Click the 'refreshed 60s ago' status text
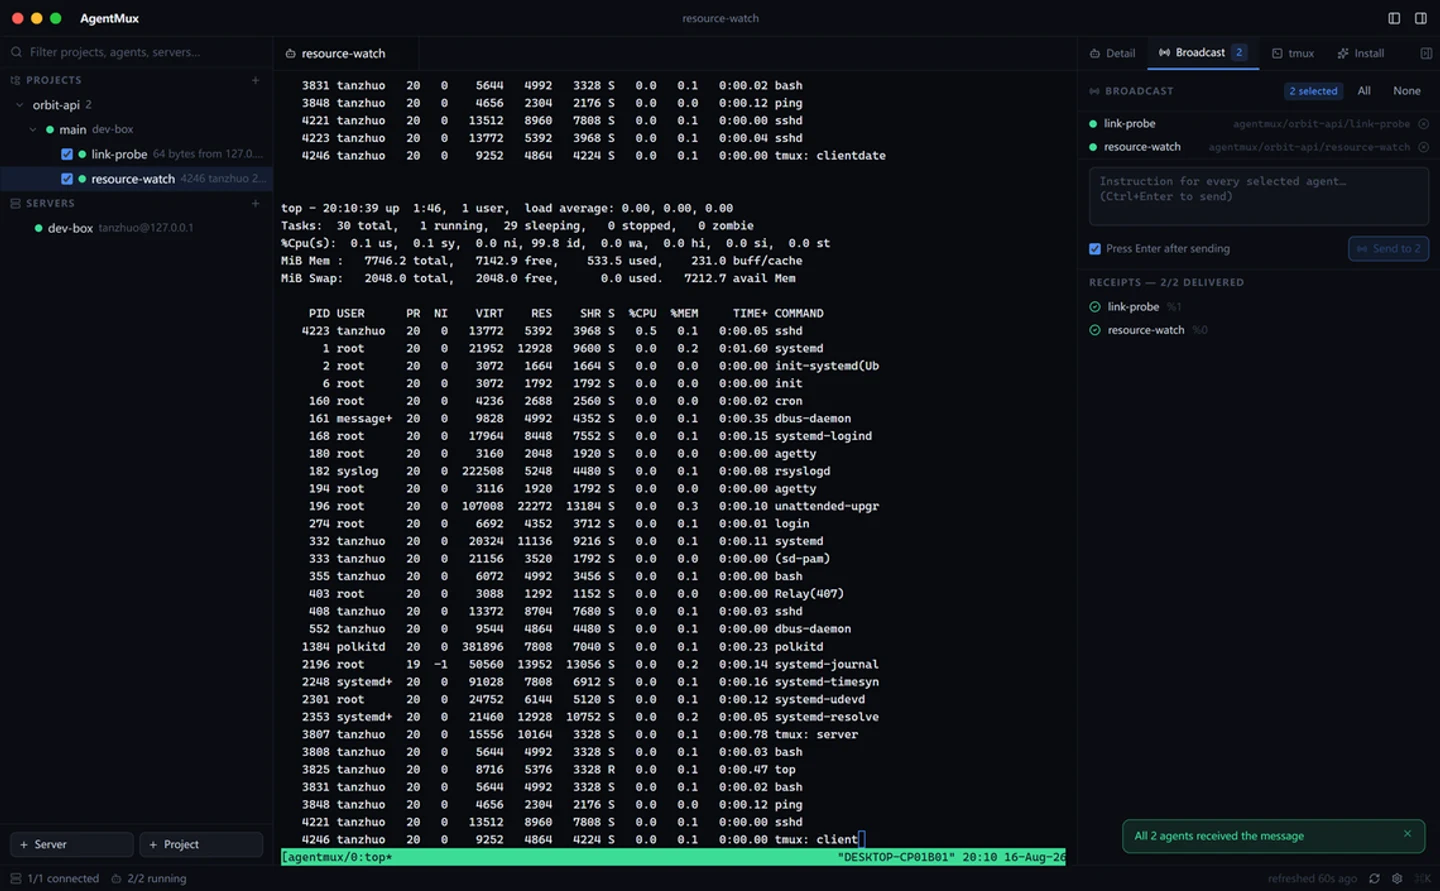 1312,878
